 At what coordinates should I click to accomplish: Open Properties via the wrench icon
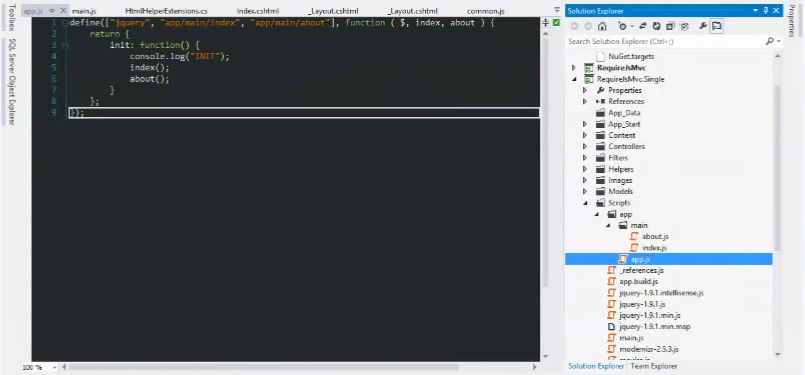[703, 26]
